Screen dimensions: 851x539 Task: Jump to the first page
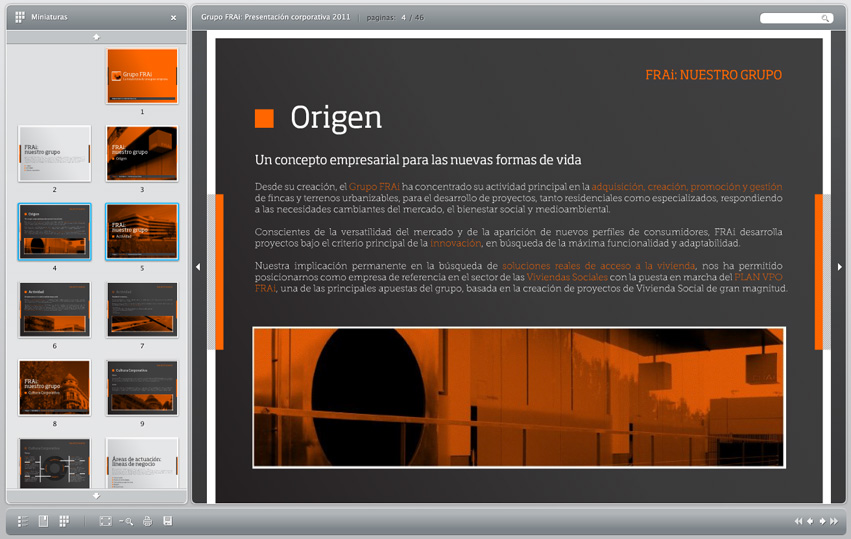pos(798,521)
